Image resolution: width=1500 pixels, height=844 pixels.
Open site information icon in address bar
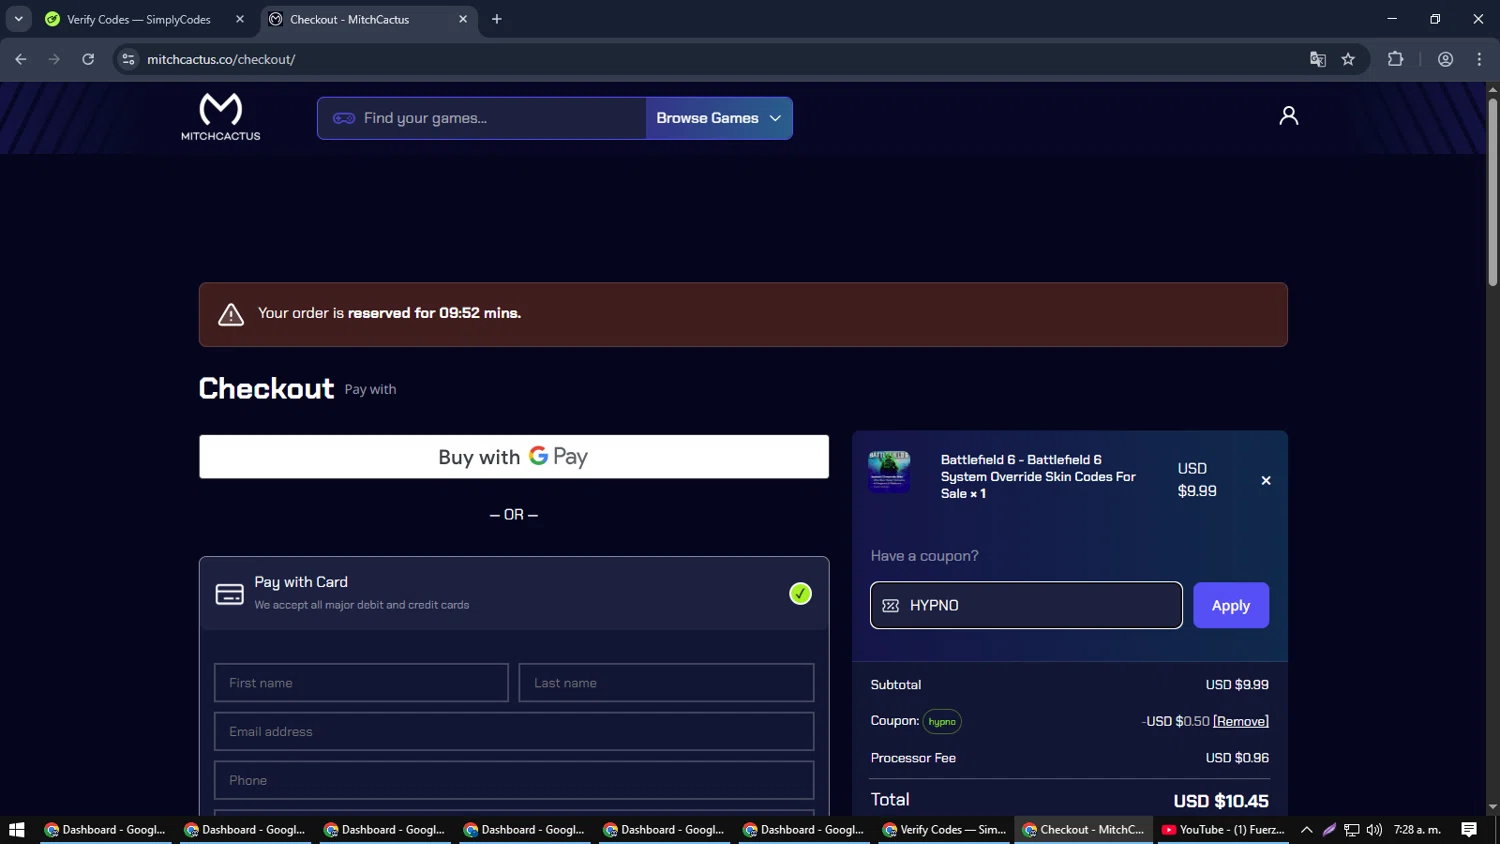pyautogui.click(x=128, y=59)
